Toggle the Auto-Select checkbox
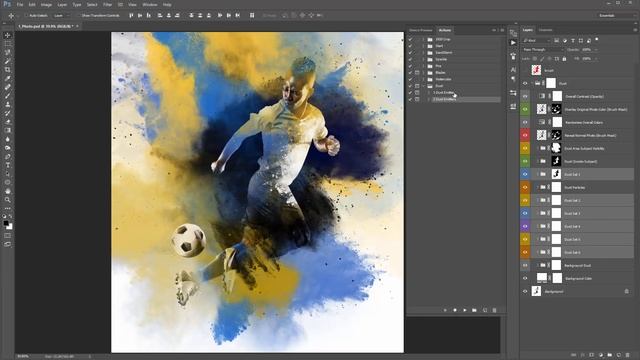The width and height of the screenshot is (640, 360). pyautogui.click(x=26, y=16)
